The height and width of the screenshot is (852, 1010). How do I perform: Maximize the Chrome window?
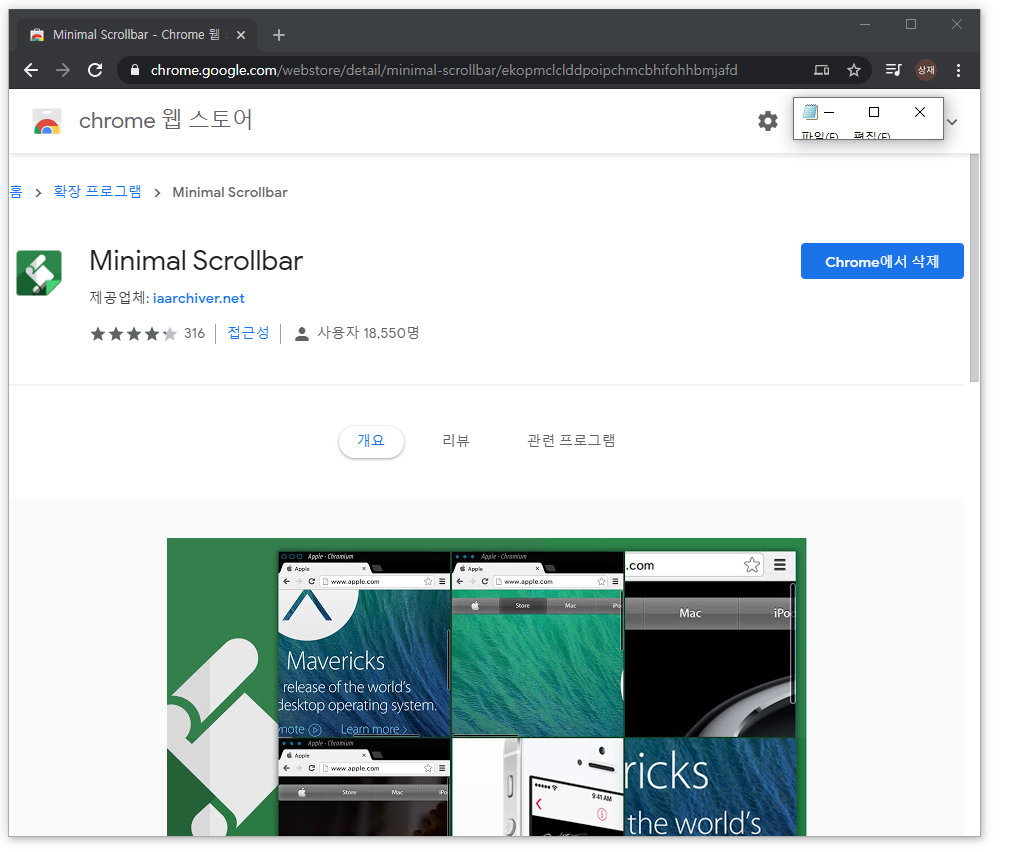pos(911,24)
